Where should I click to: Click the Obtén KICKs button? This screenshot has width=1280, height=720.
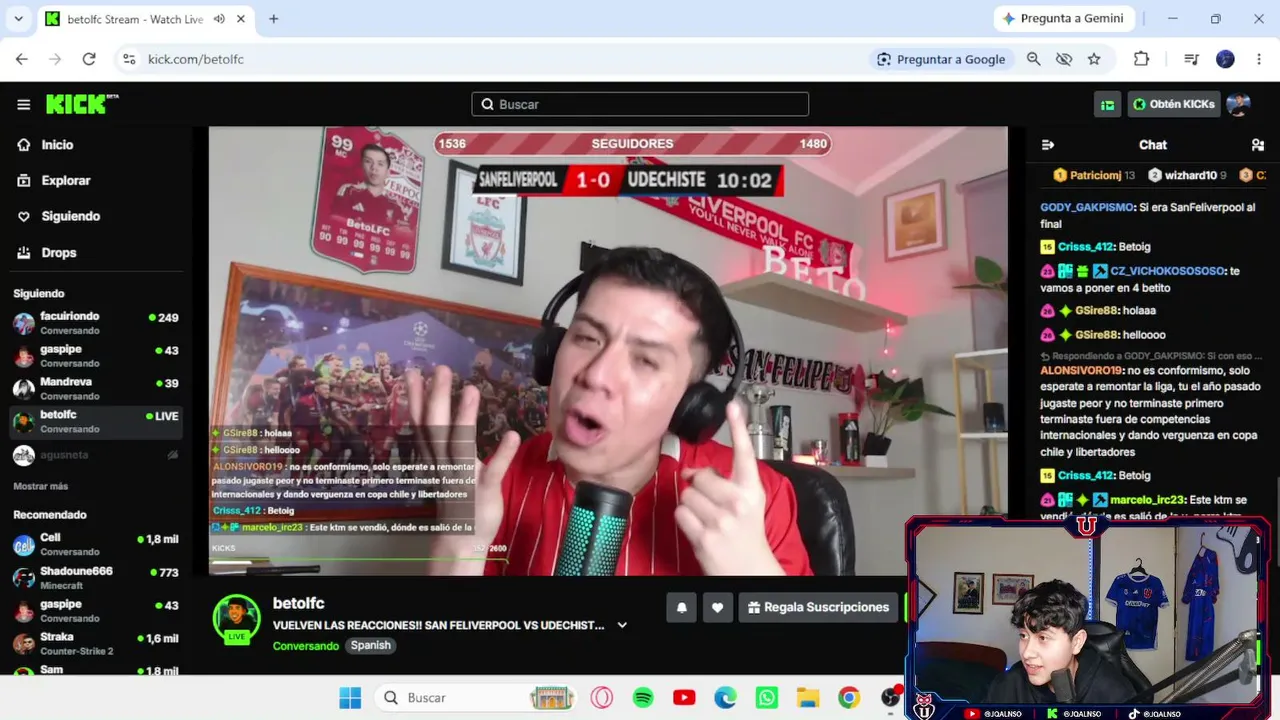point(1174,104)
